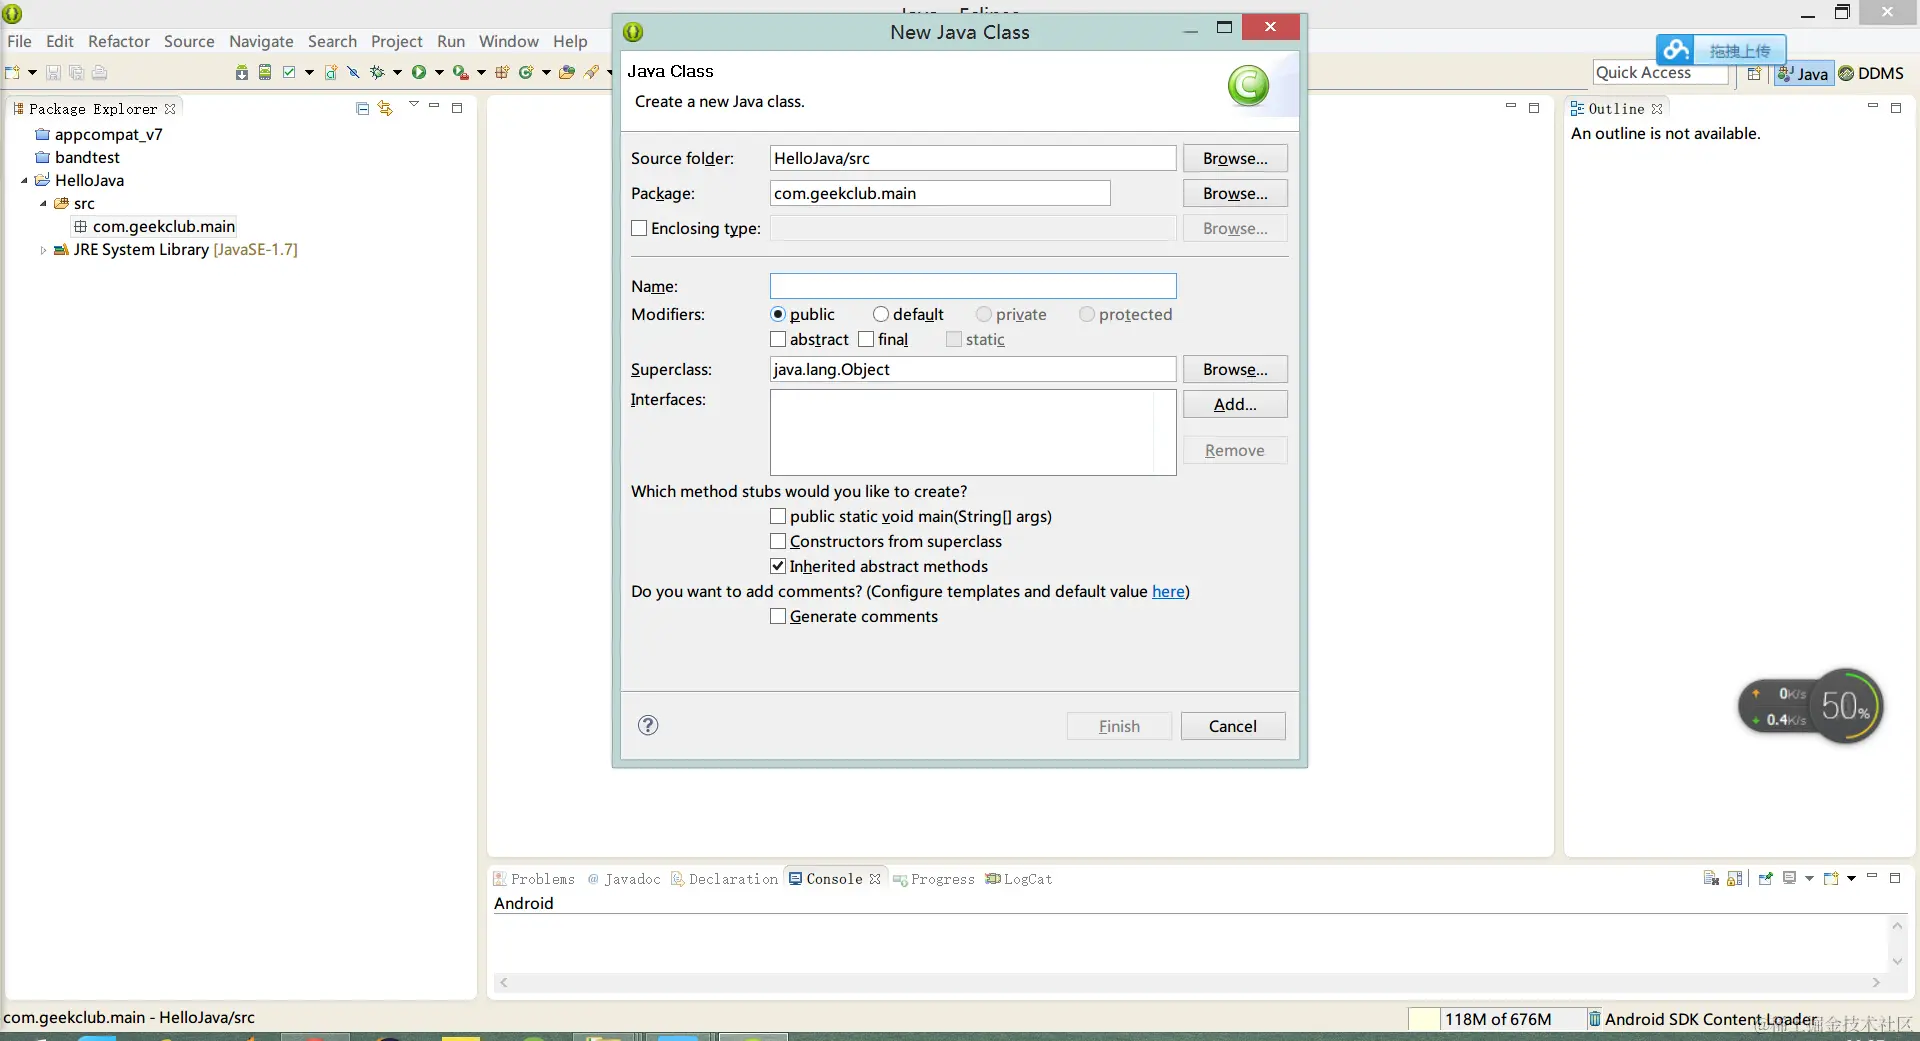
Task: Switch to the Problems tab
Action: (534, 879)
